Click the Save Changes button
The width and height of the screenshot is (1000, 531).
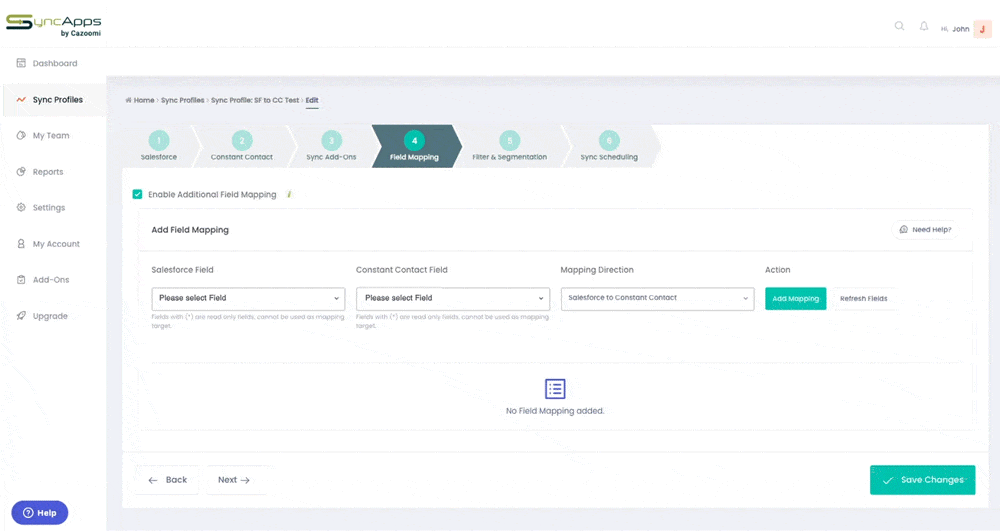tap(922, 480)
